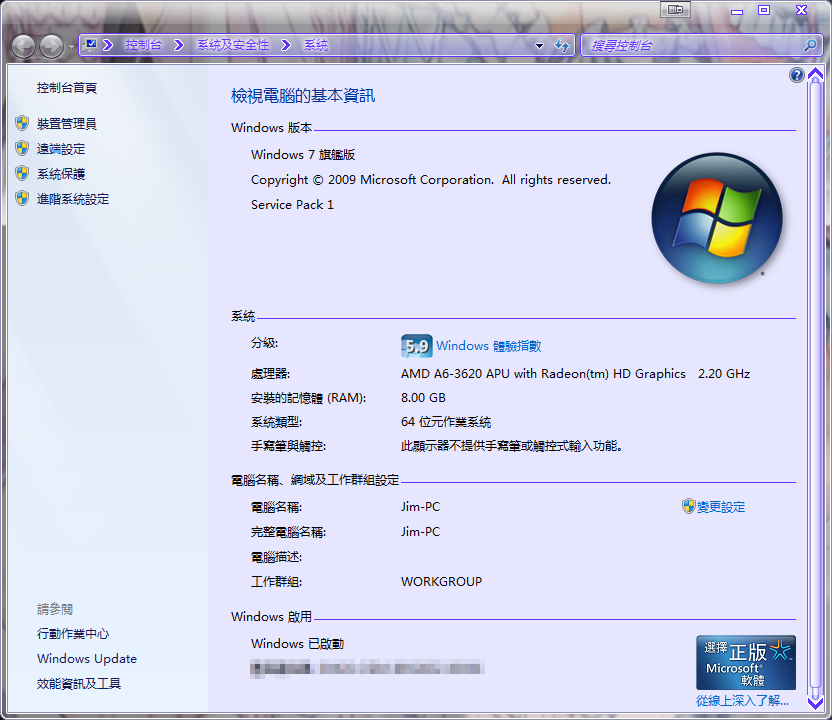The width and height of the screenshot is (832, 720).
Task: Go to 控制台 in the breadcrumb
Action: [144, 45]
